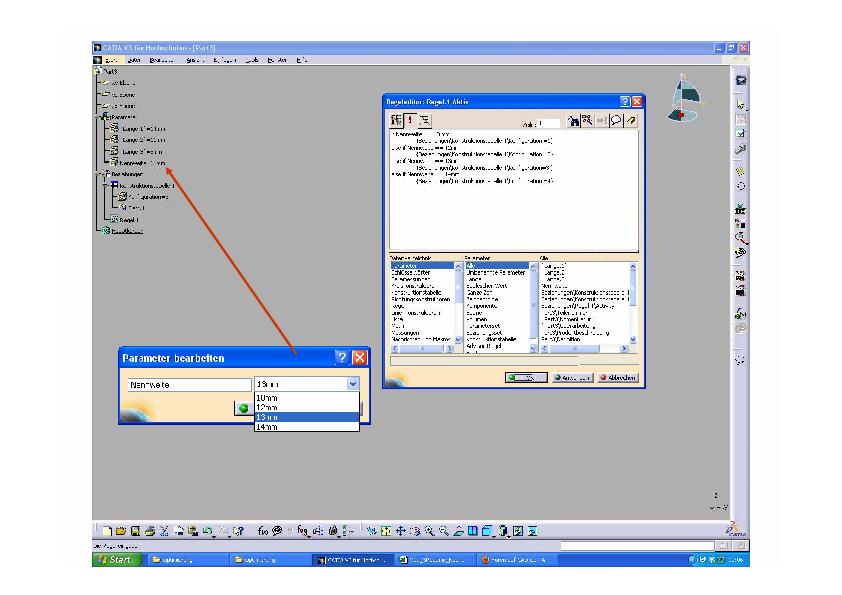Click the Print icon in bottom toolbar
This screenshot has height=595, width=842.
[150, 531]
